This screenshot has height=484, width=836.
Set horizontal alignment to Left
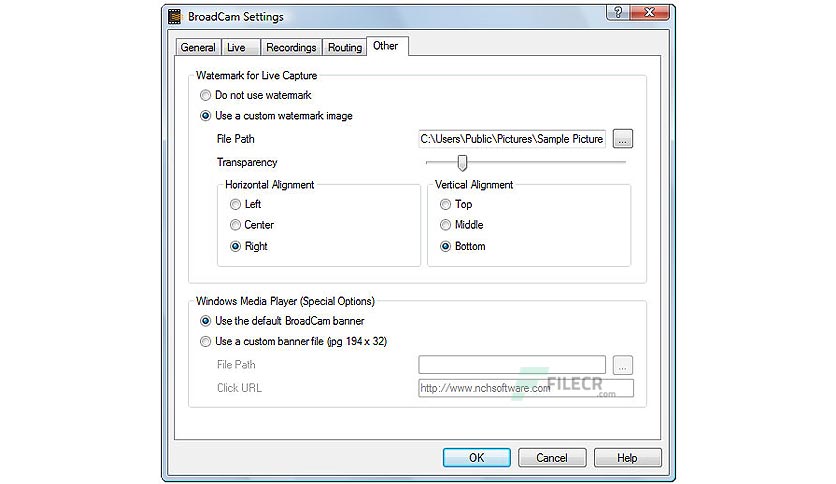[245, 204]
